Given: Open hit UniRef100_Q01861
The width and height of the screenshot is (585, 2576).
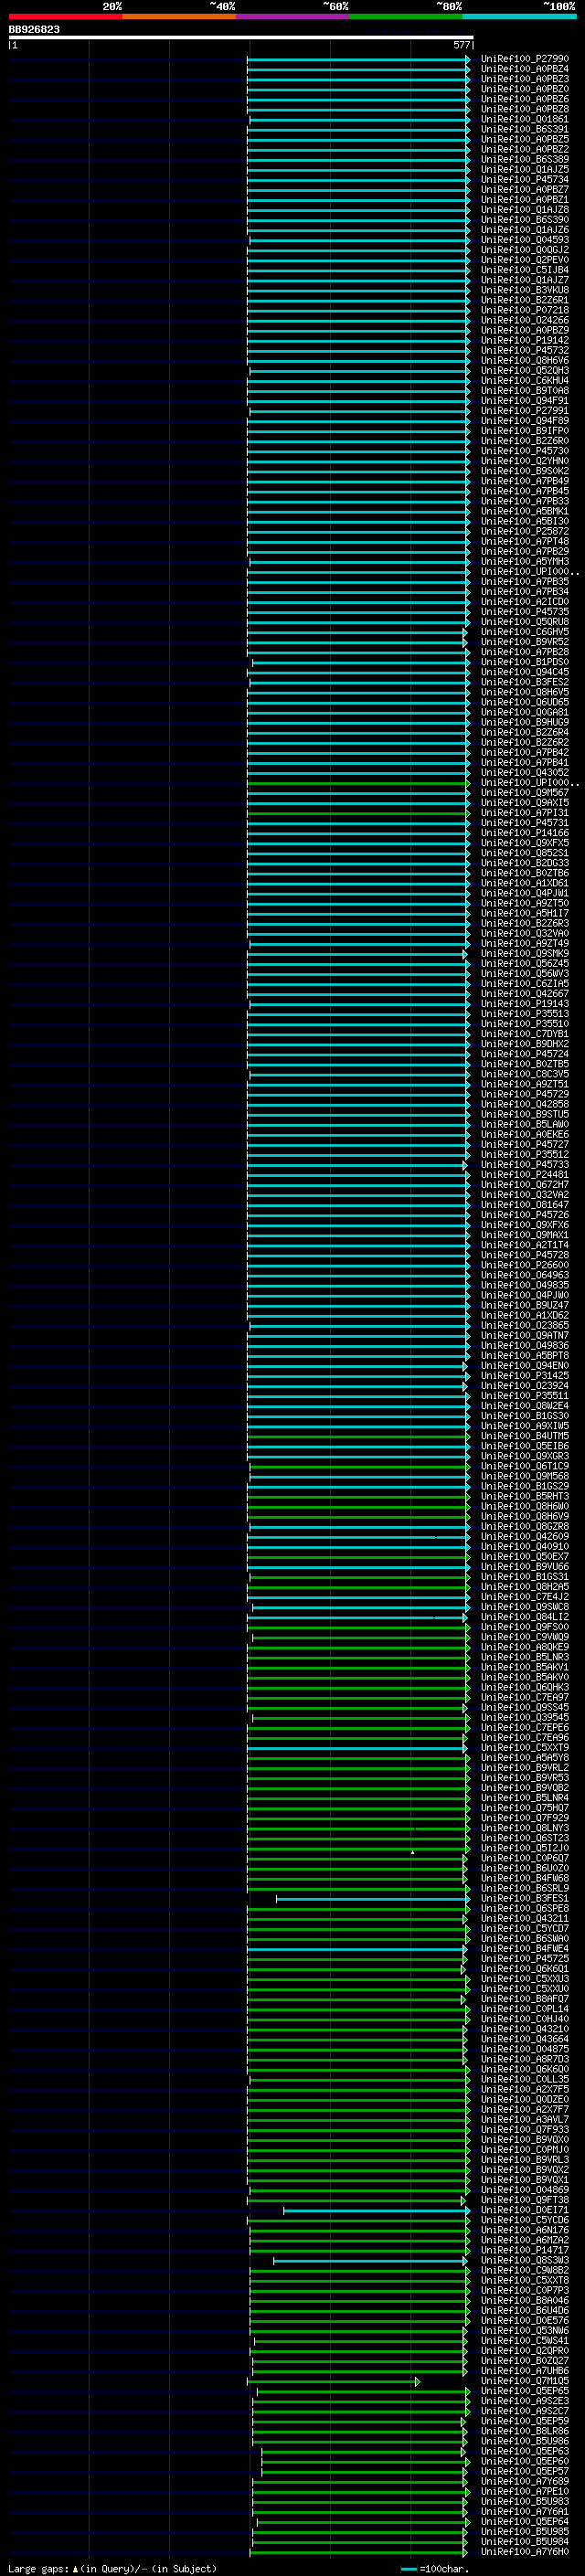Looking at the screenshot, I should coord(524,119).
